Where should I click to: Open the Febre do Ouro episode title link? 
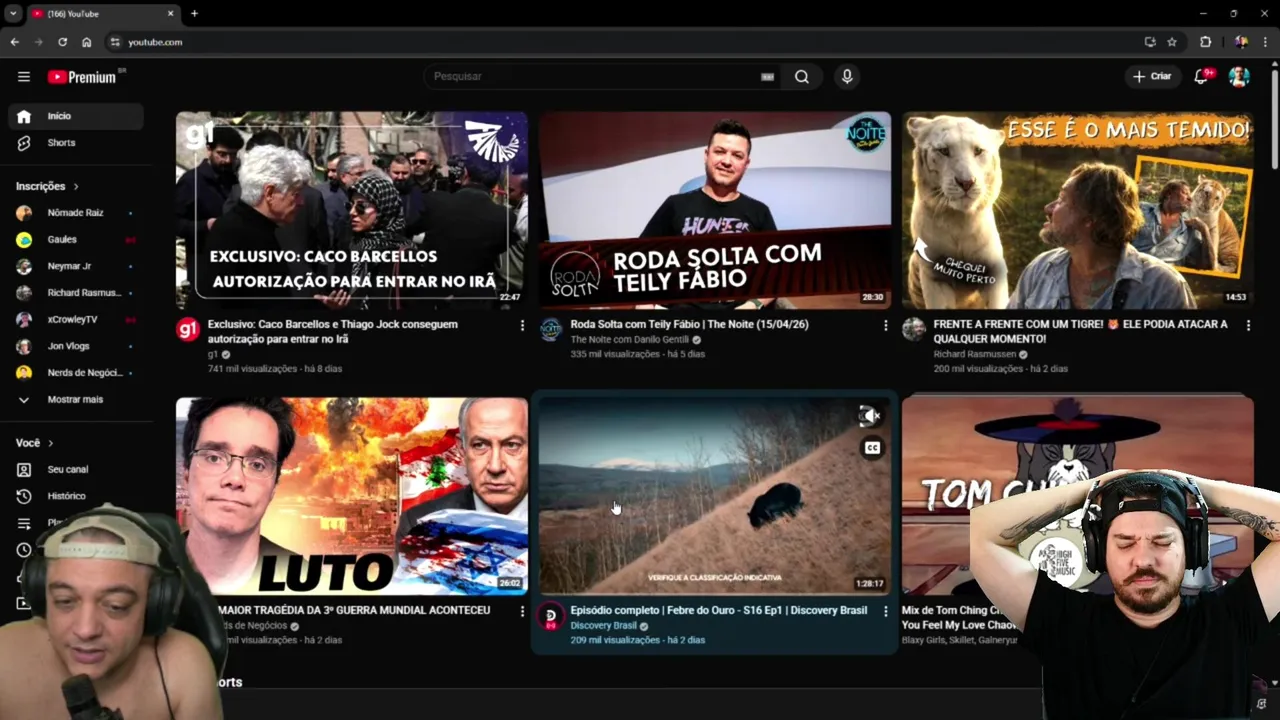[x=719, y=610]
